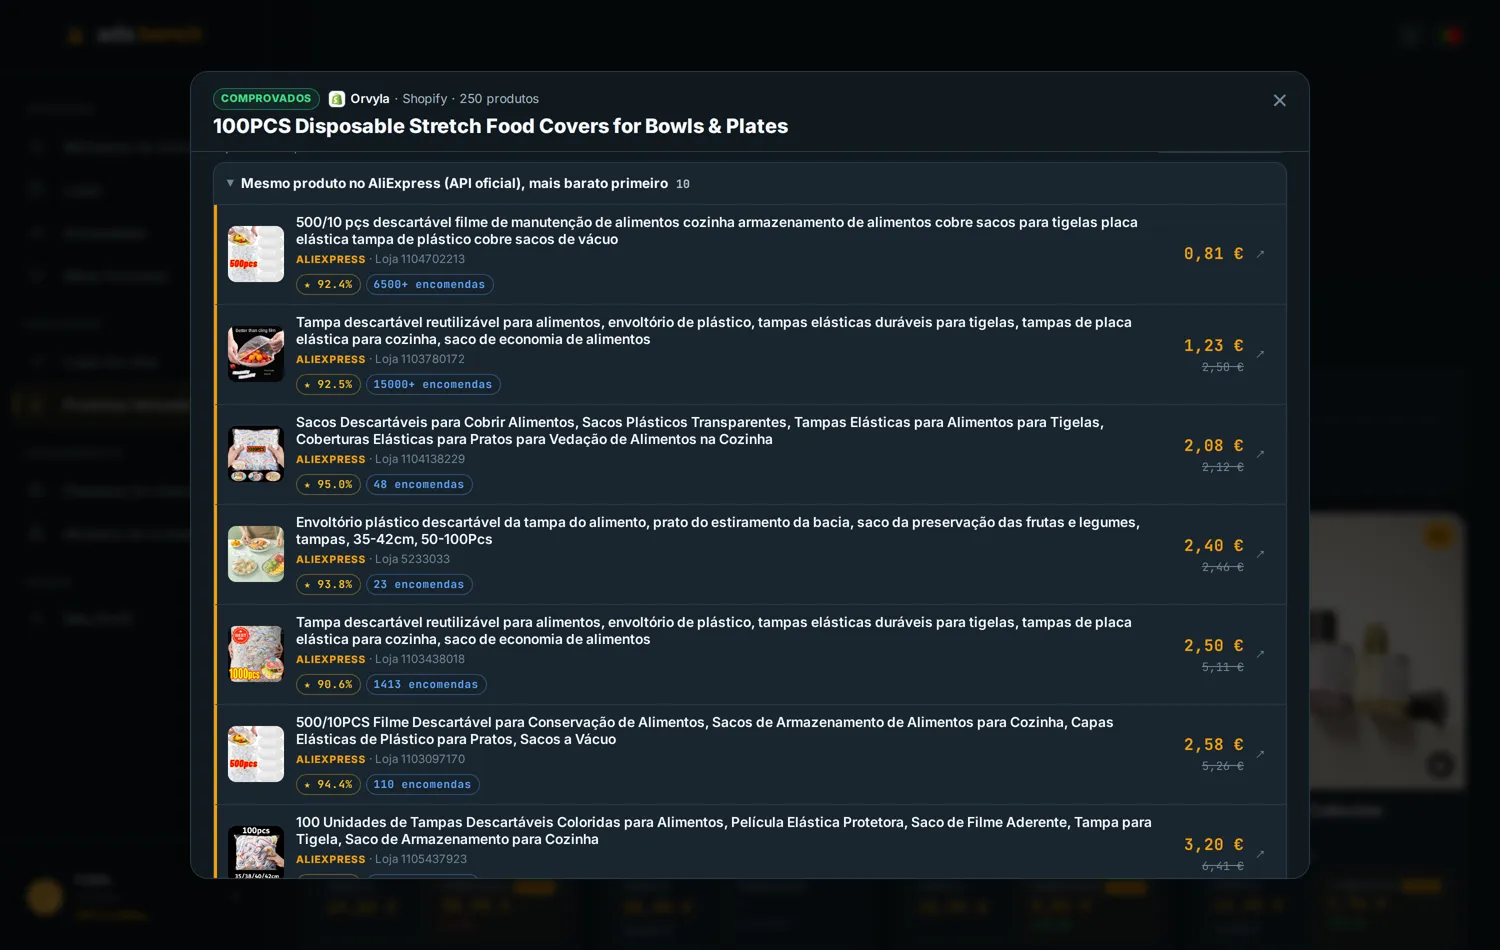Click the COMPROVADOS badge
This screenshot has height=950, width=1500.
click(266, 99)
